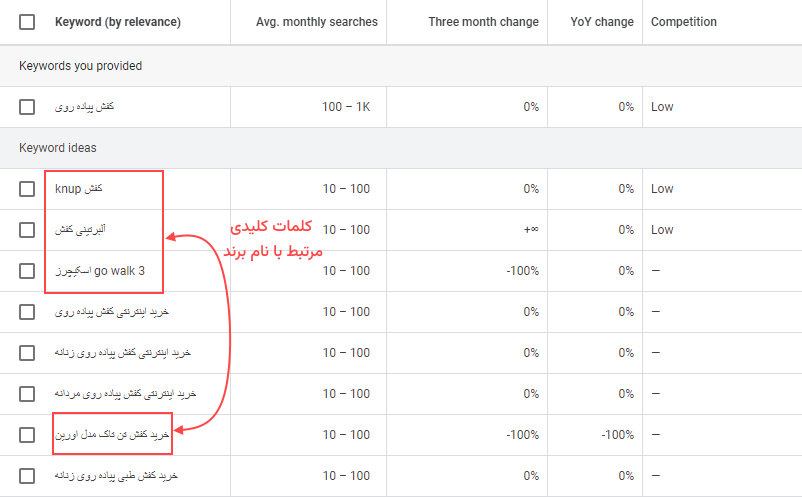Sort by Avg. monthly searches column header

317,22
